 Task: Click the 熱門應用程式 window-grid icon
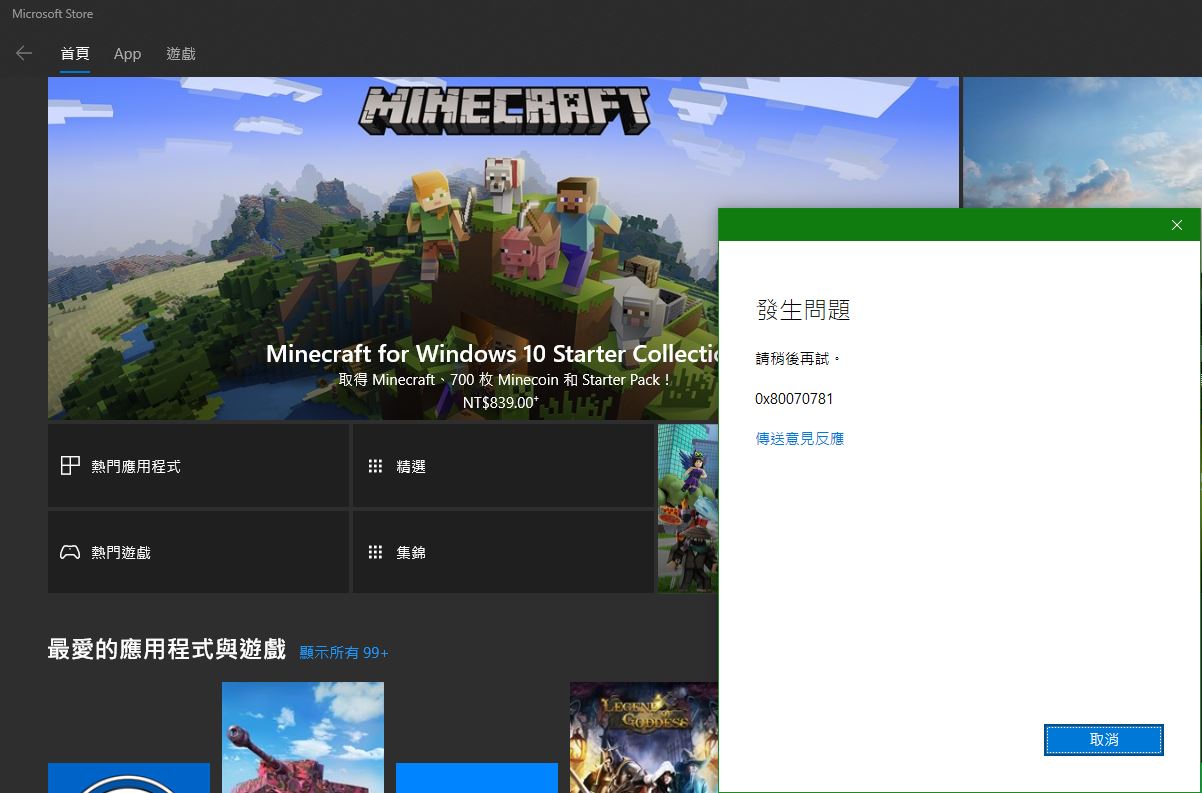pyautogui.click(x=70, y=466)
